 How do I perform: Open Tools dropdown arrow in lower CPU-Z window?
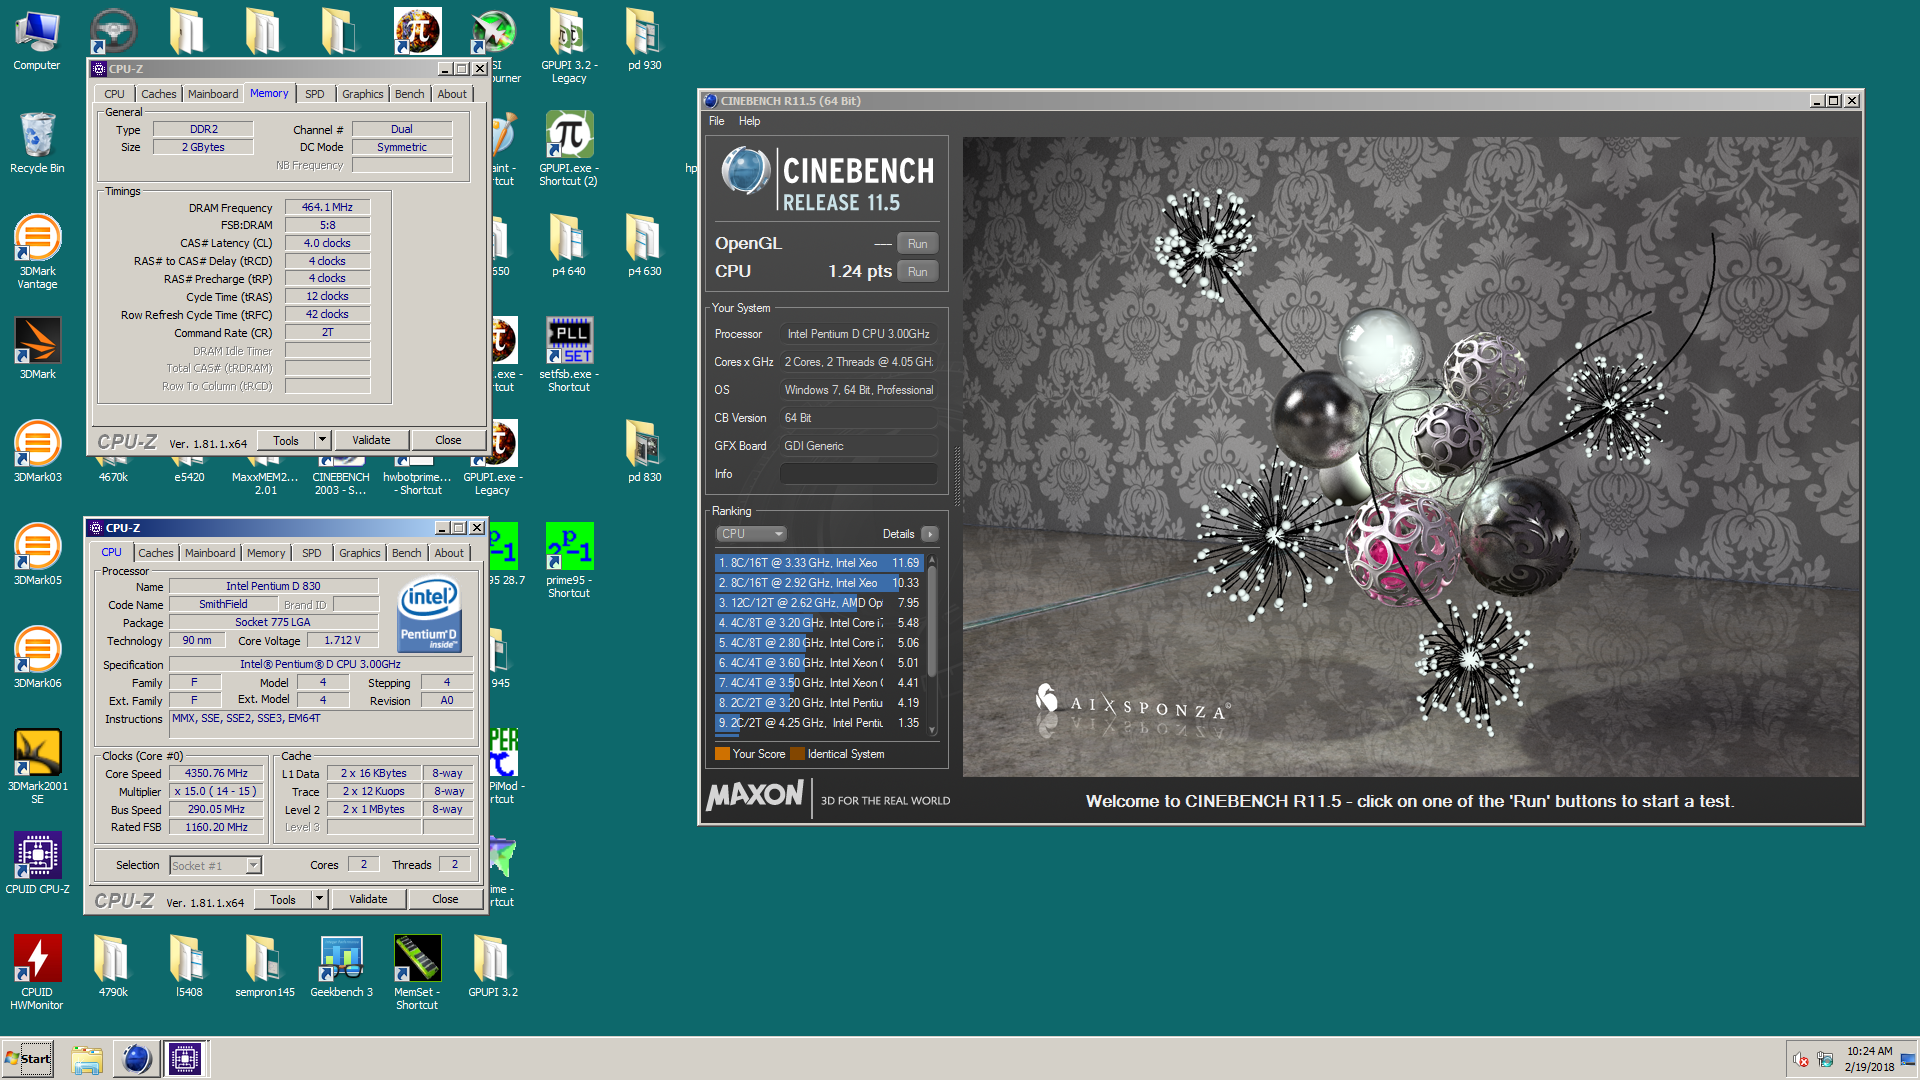319,899
